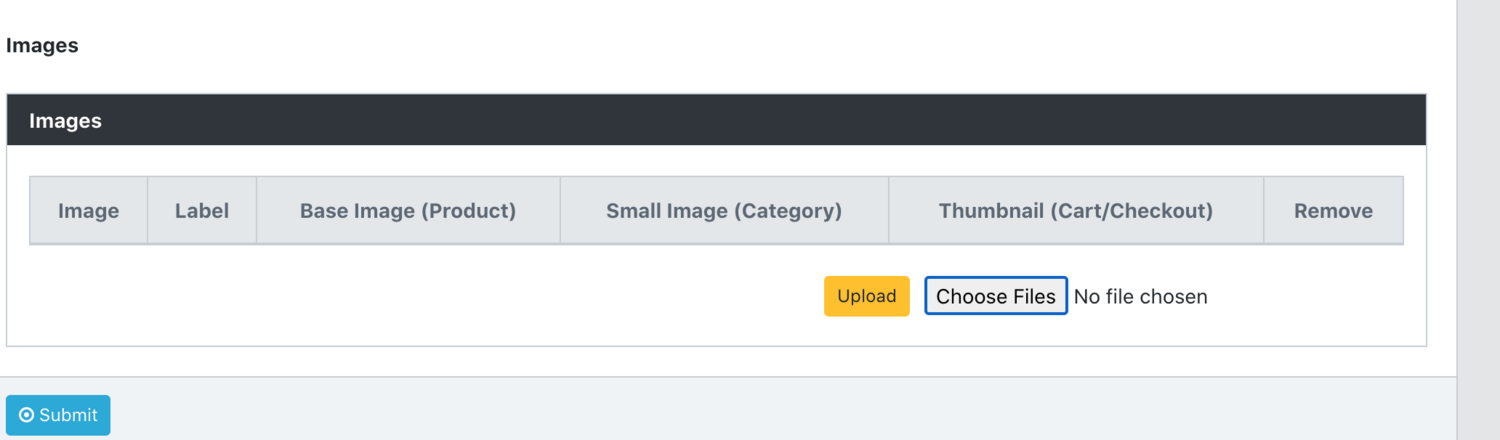
Task: Submit the product form
Action: click(x=58, y=415)
